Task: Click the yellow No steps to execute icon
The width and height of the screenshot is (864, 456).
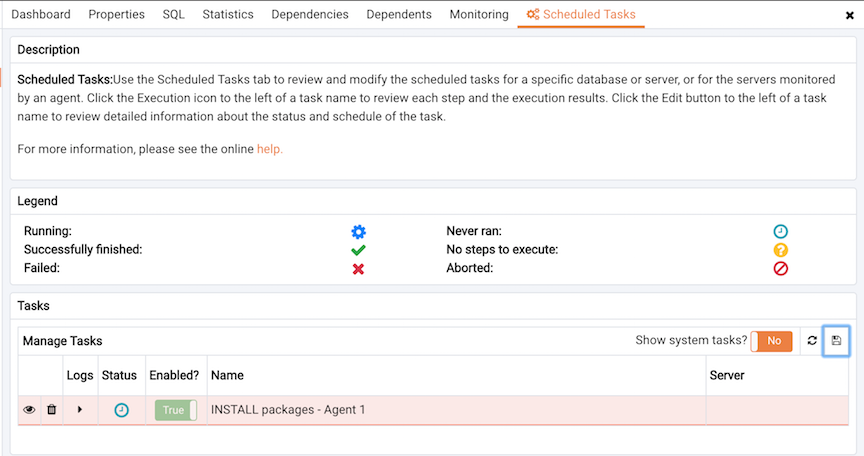Action: pyautogui.click(x=780, y=250)
